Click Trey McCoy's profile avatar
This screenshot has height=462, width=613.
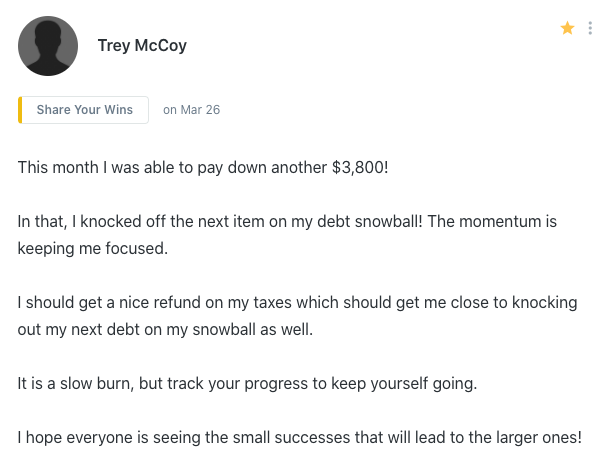48,46
